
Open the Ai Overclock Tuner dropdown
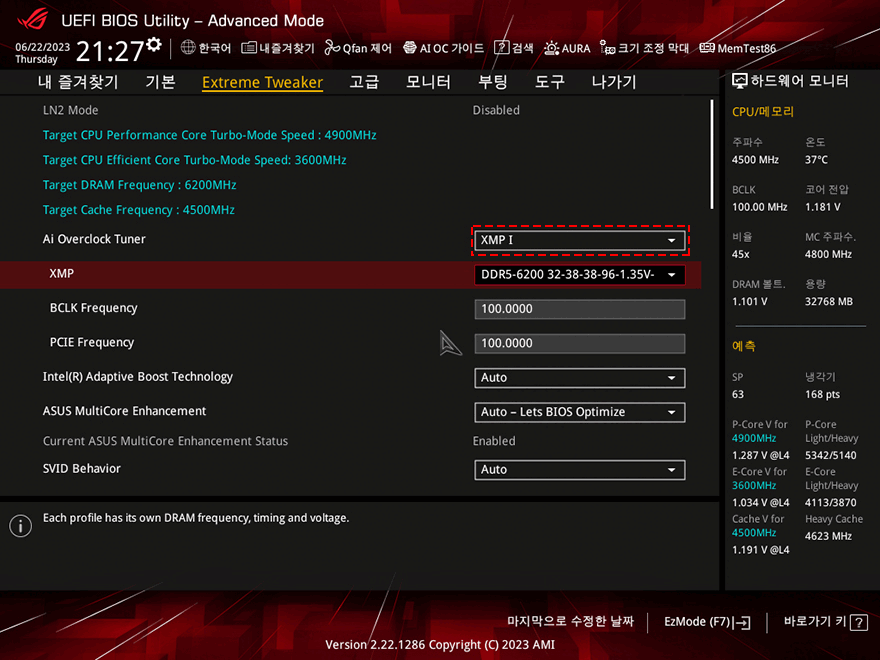point(579,240)
